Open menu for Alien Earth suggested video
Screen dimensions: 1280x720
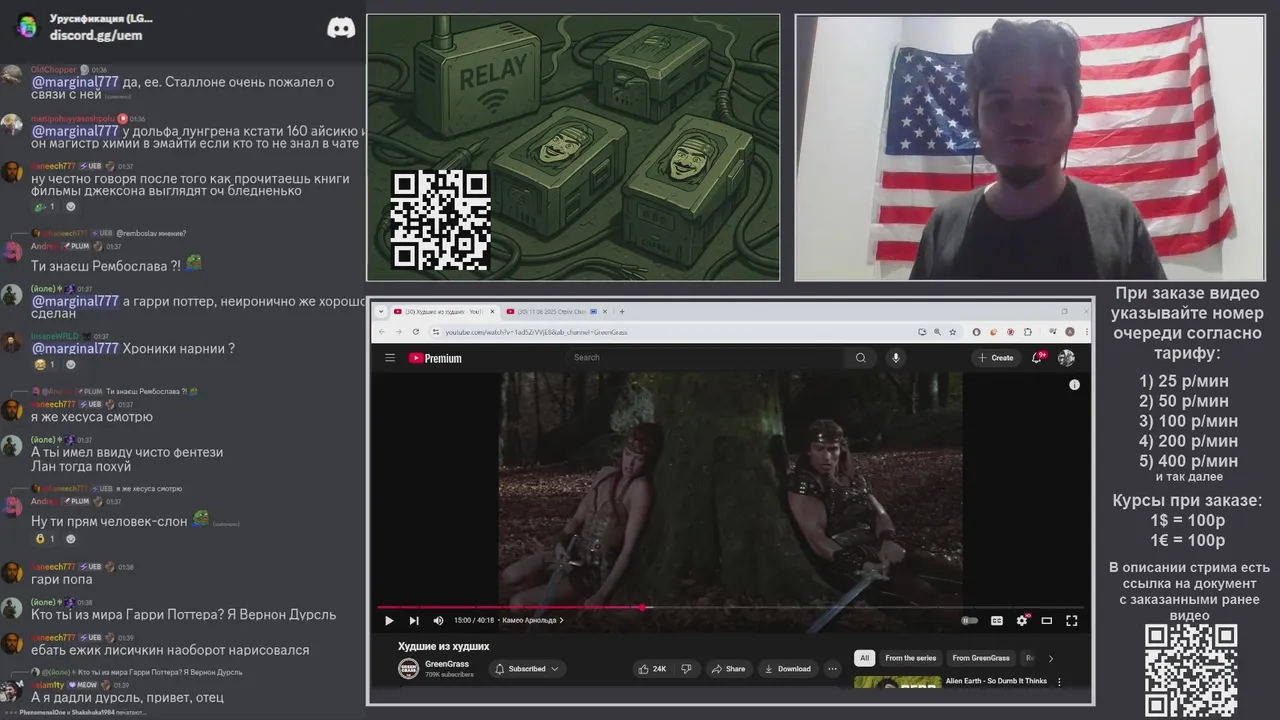(1059, 682)
